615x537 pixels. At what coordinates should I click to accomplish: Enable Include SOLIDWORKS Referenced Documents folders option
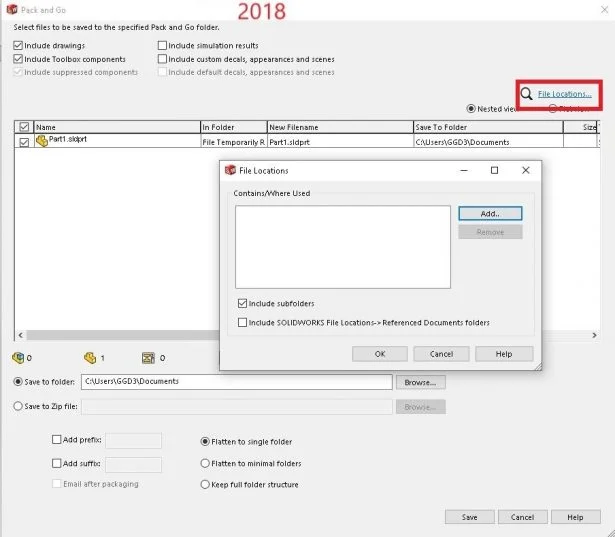point(242,322)
